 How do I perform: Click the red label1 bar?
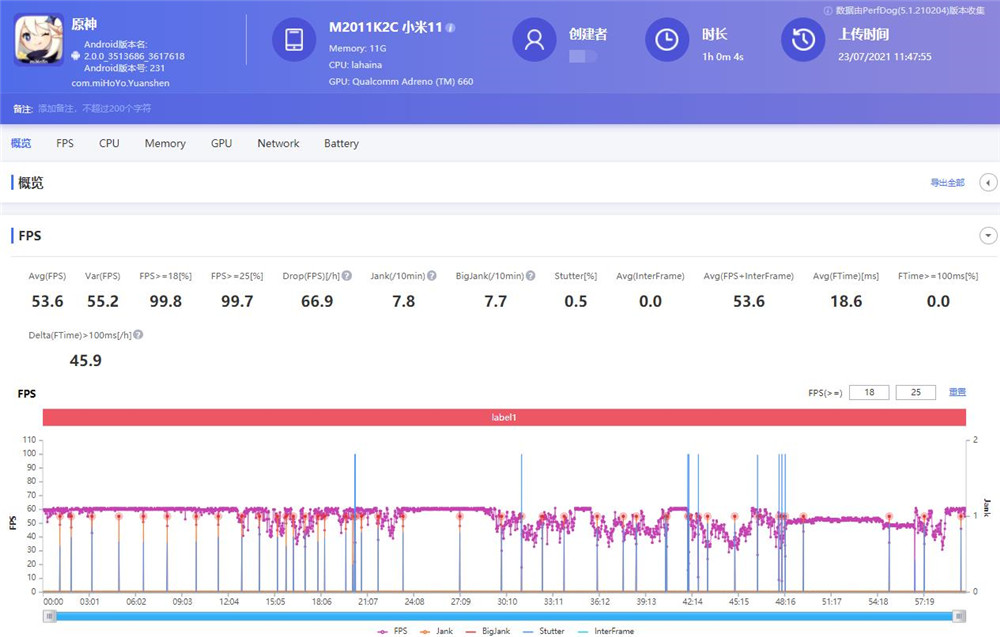pos(504,417)
